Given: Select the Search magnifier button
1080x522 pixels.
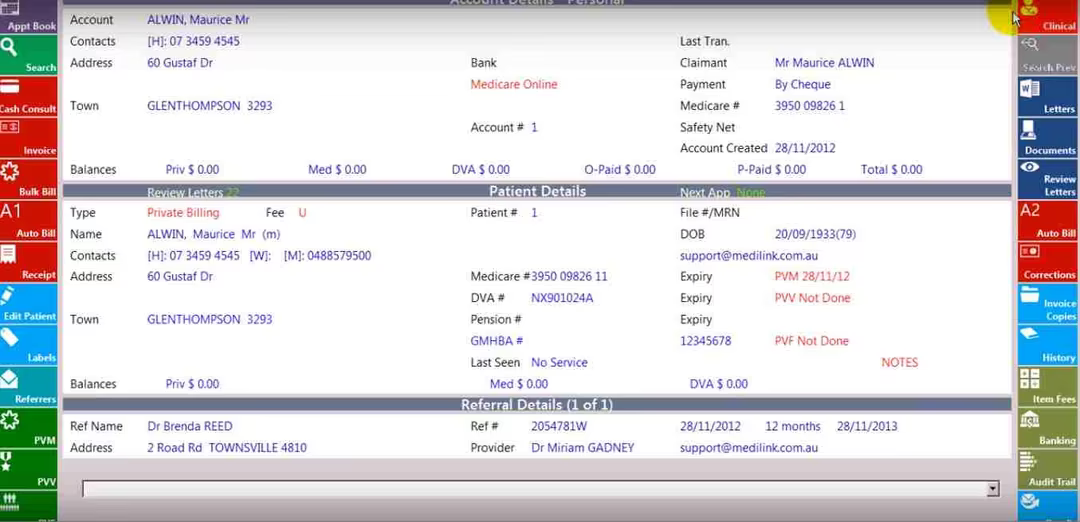Looking at the screenshot, I should 29,55.
